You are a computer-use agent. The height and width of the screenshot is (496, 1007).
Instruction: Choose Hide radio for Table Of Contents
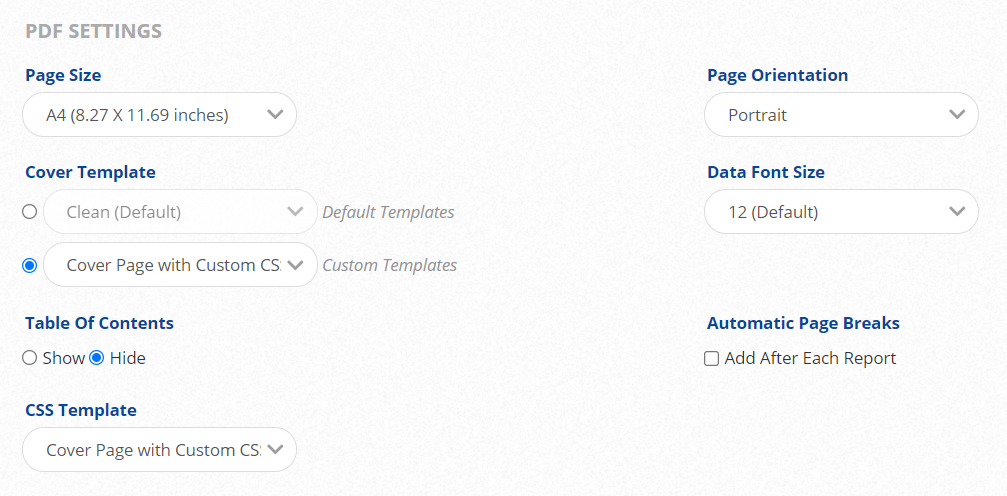97,358
